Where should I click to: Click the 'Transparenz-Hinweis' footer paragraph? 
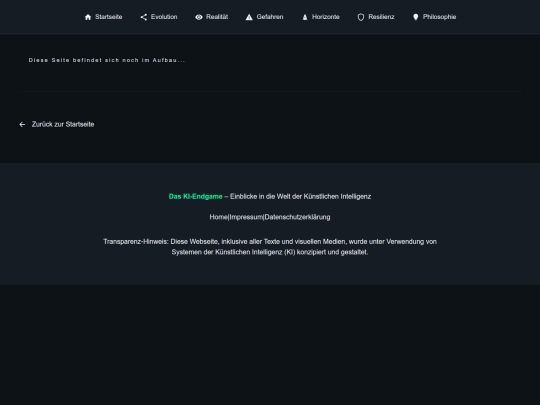click(270, 247)
